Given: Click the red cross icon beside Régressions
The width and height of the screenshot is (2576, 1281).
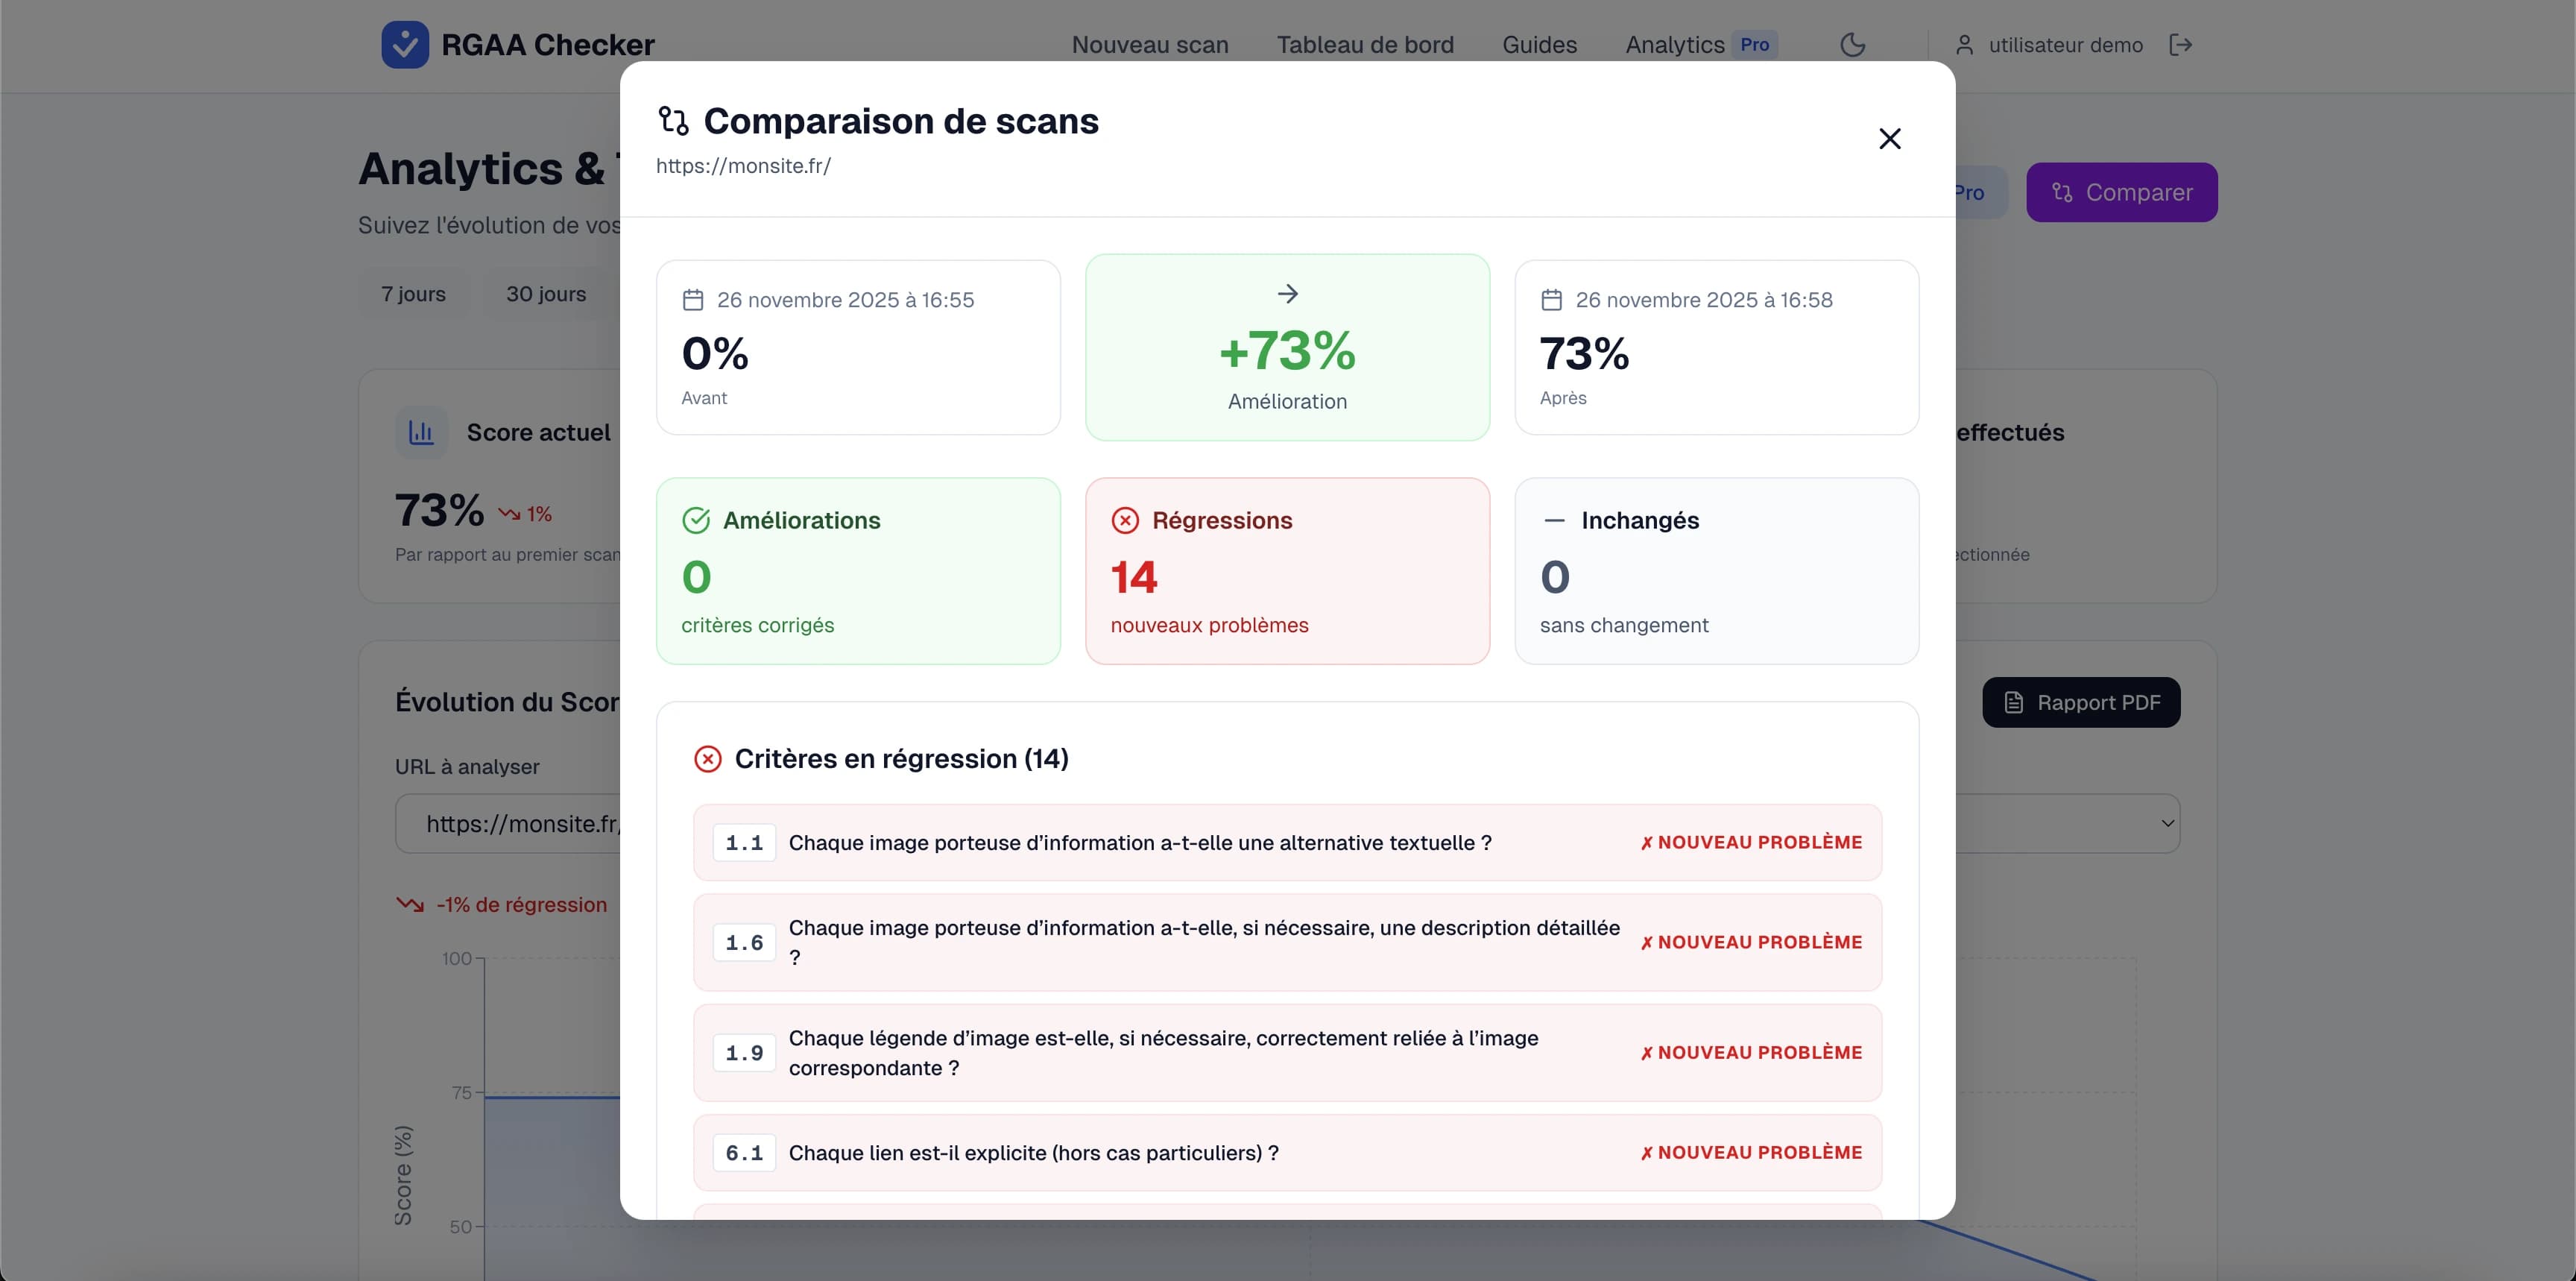Looking at the screenshot, I should click(1126, 520).
